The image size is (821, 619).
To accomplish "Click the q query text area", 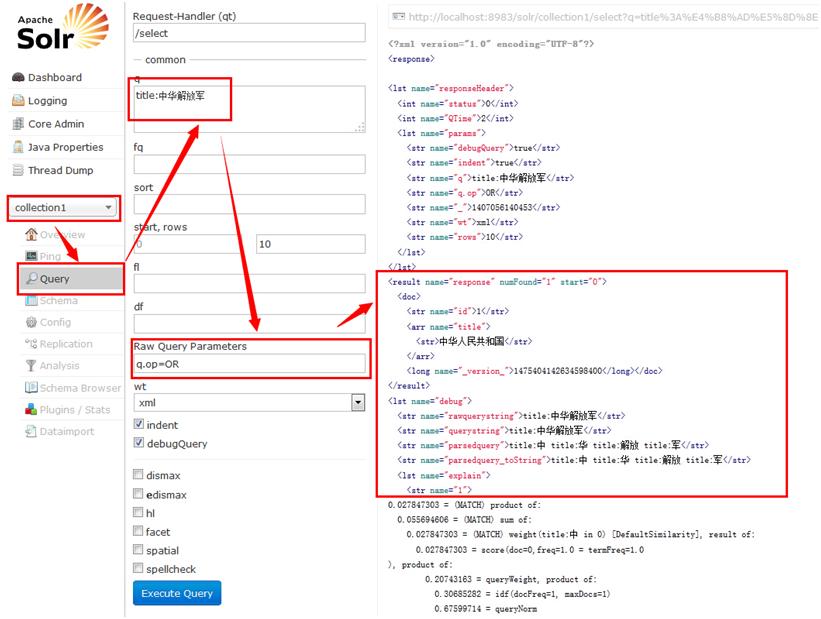I will click(249, 109).
